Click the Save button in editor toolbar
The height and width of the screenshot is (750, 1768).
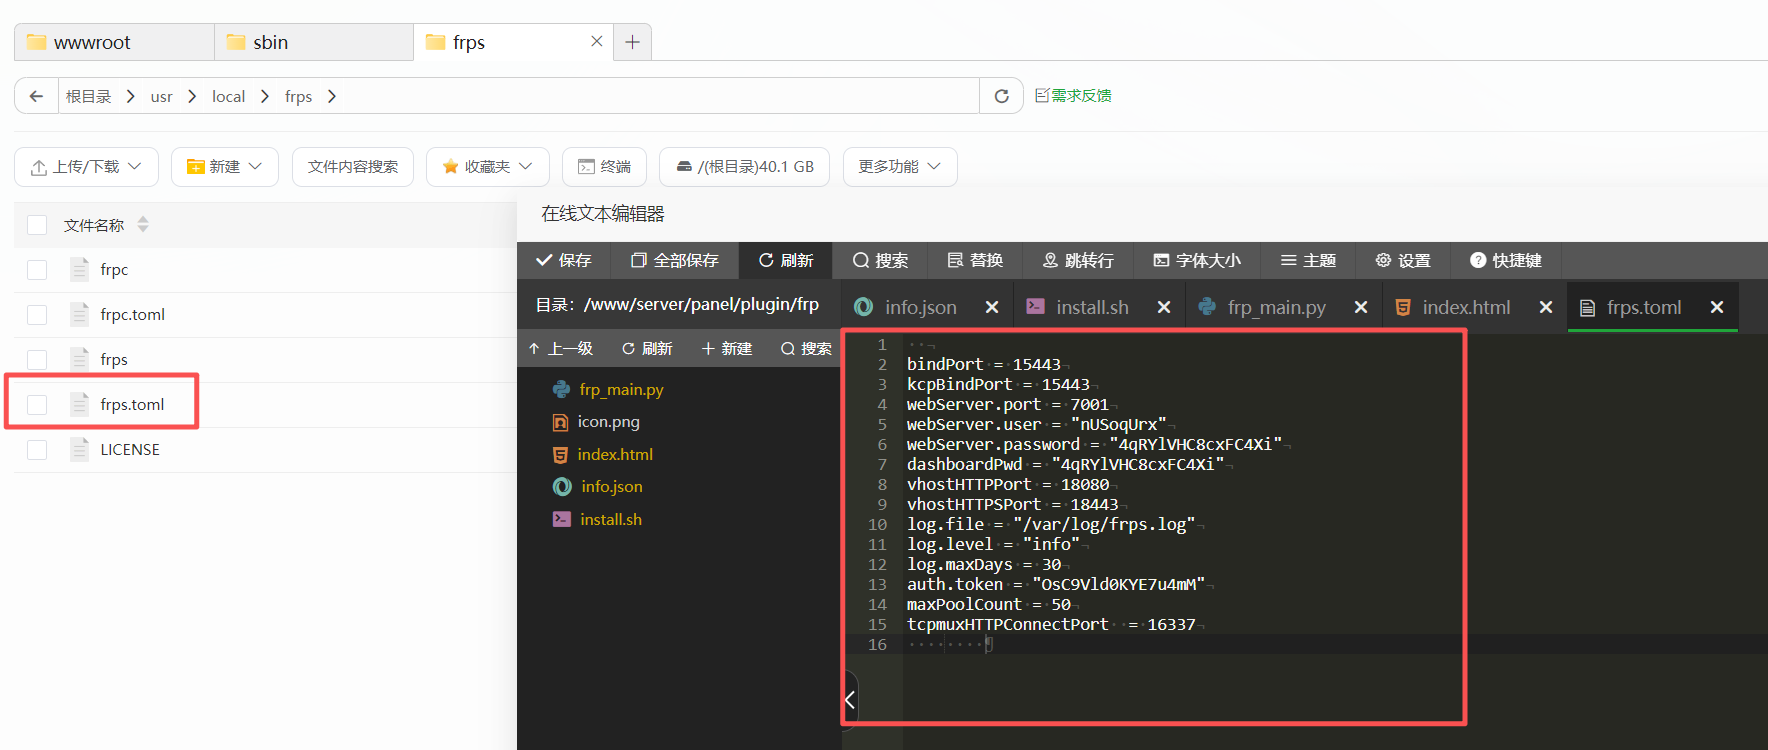[564, 260]
